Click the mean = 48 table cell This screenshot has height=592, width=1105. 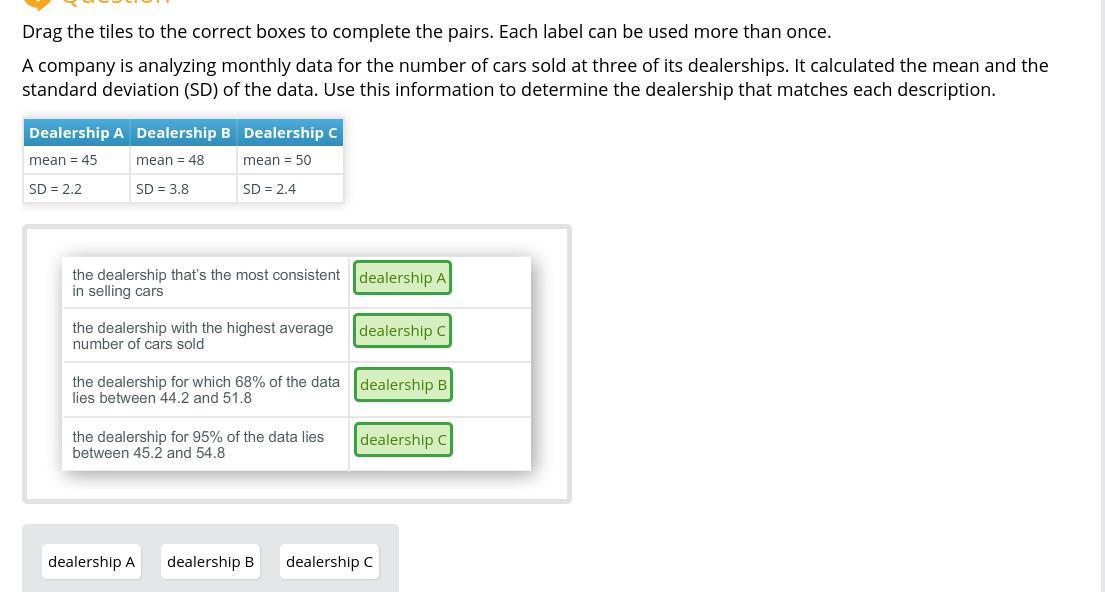pyautogui.click(x=183, y=160)
